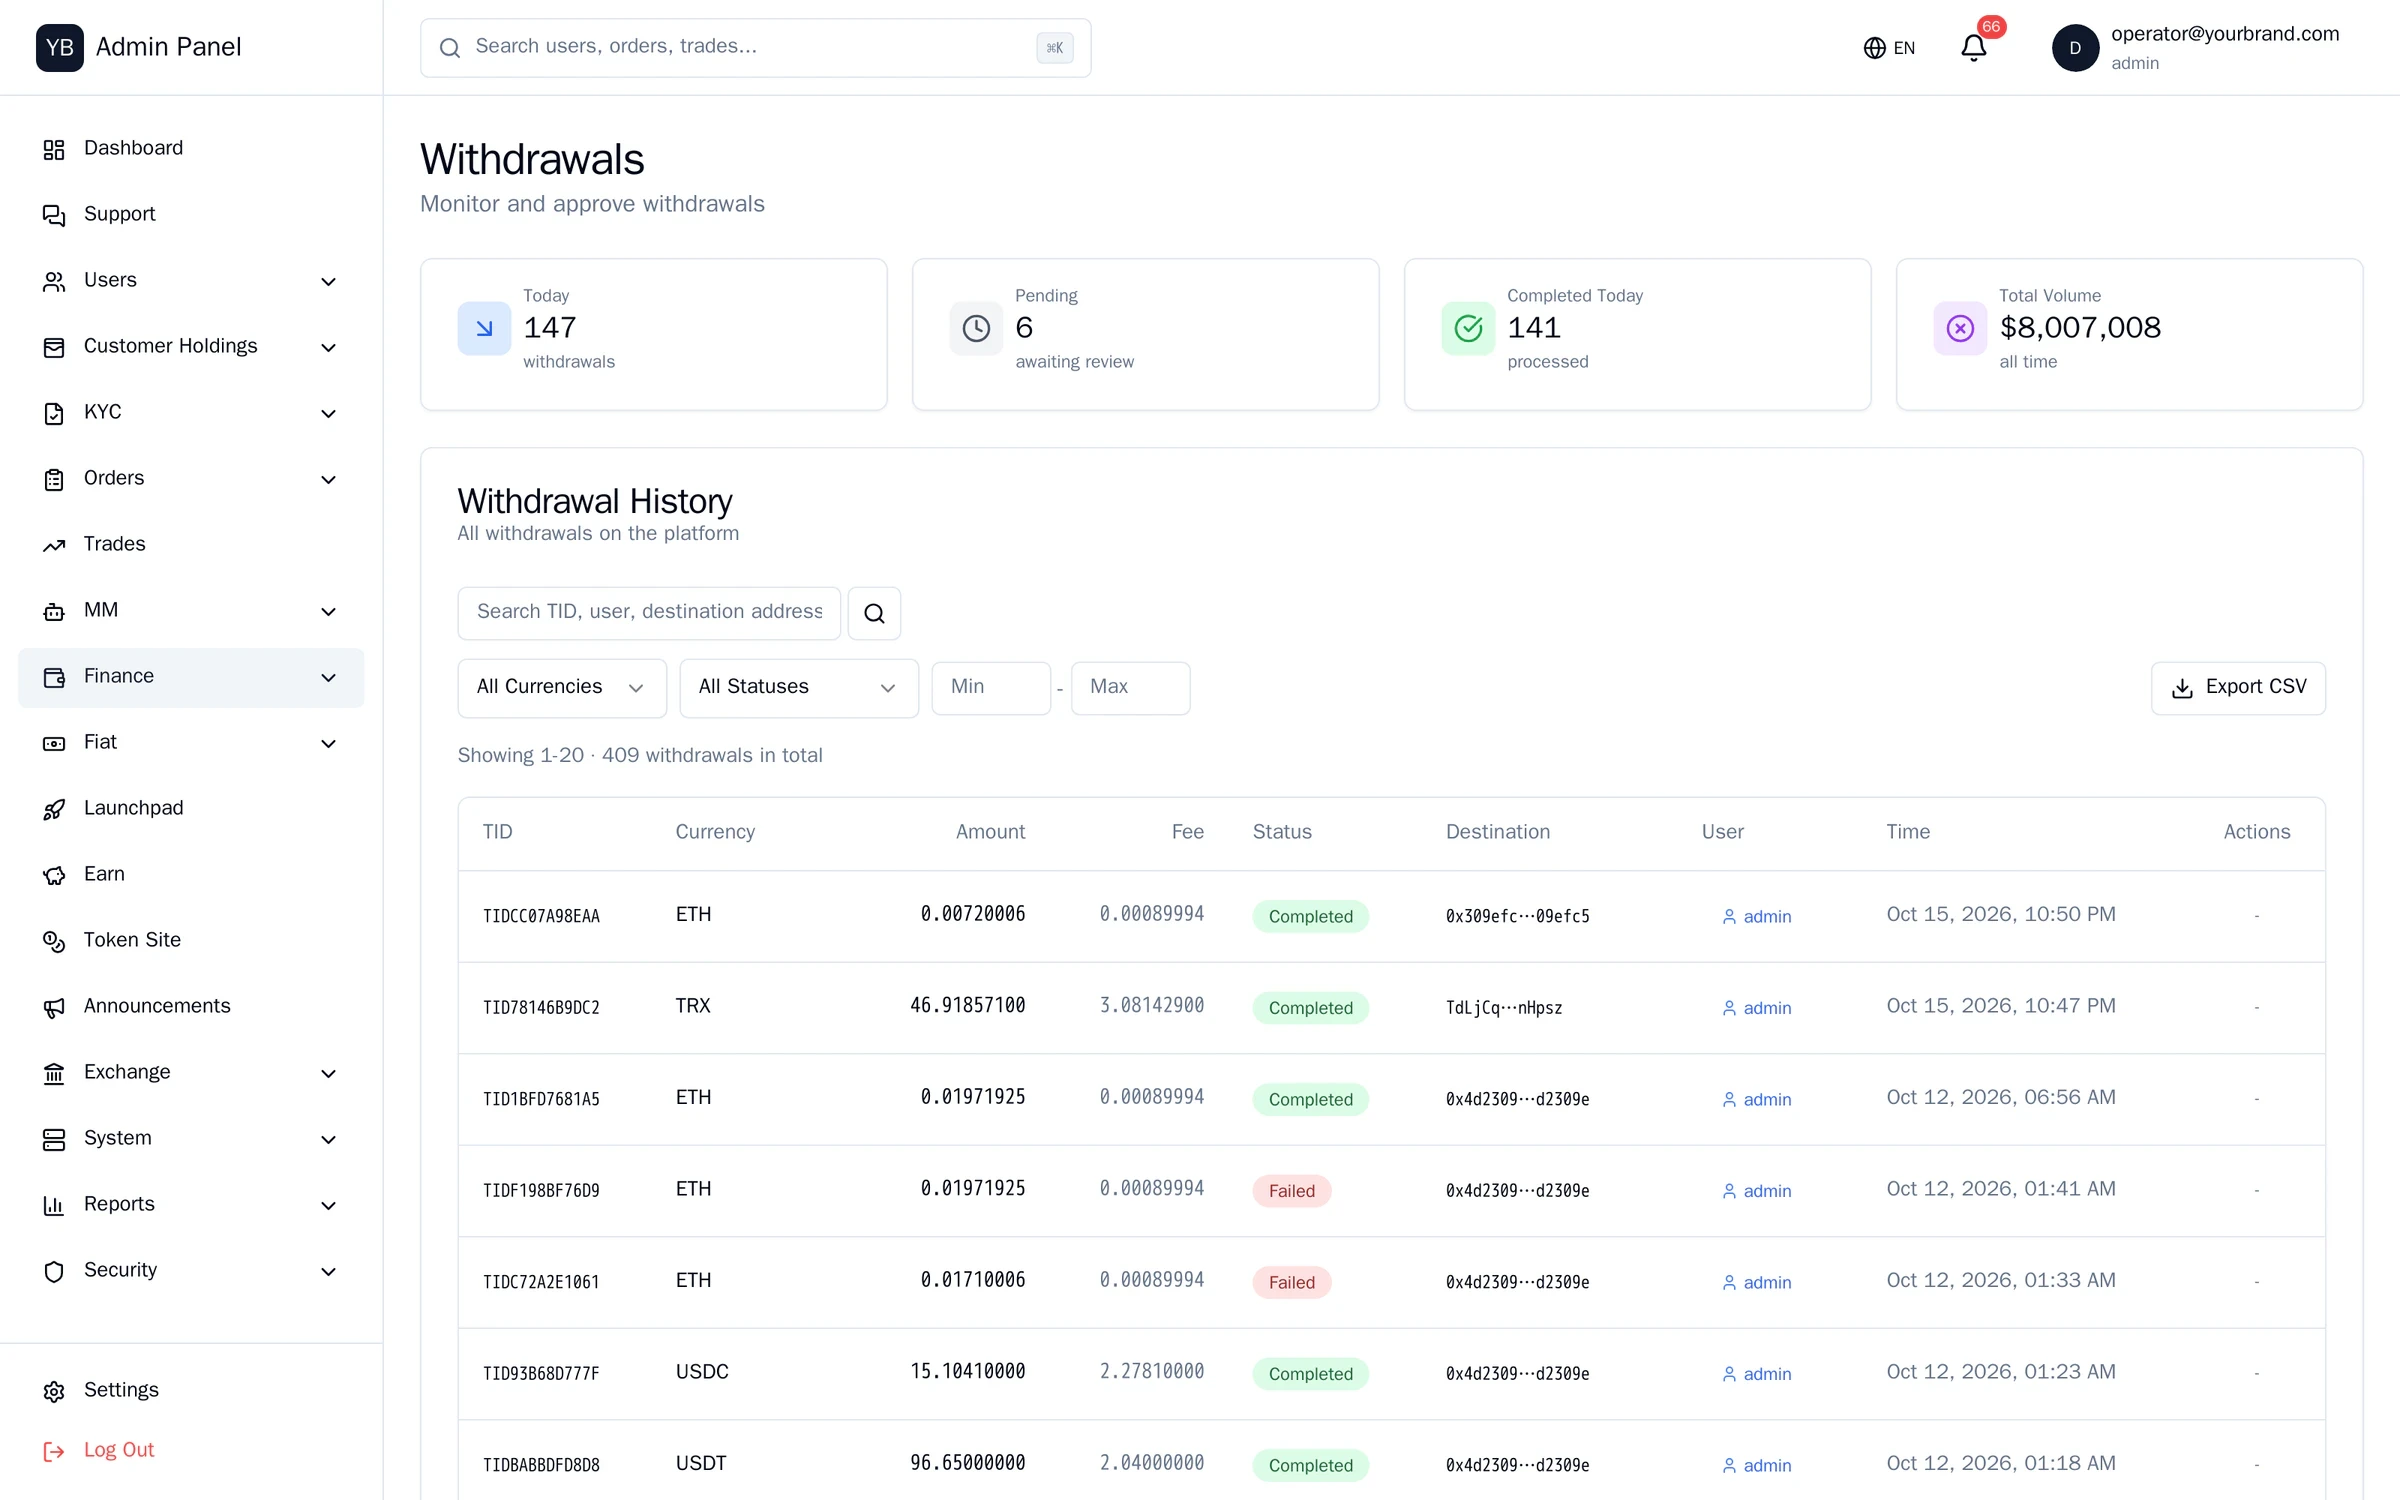Click the Token Site coins icon

click(54, 941)
